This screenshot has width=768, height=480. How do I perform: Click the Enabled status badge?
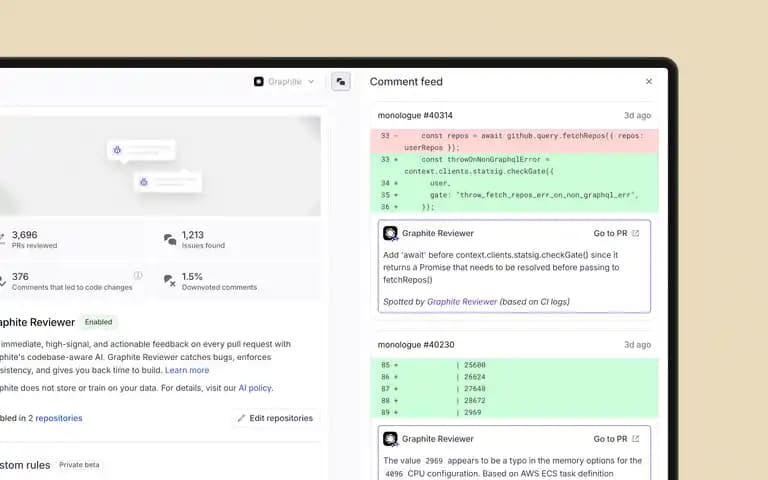click(98, 322)
